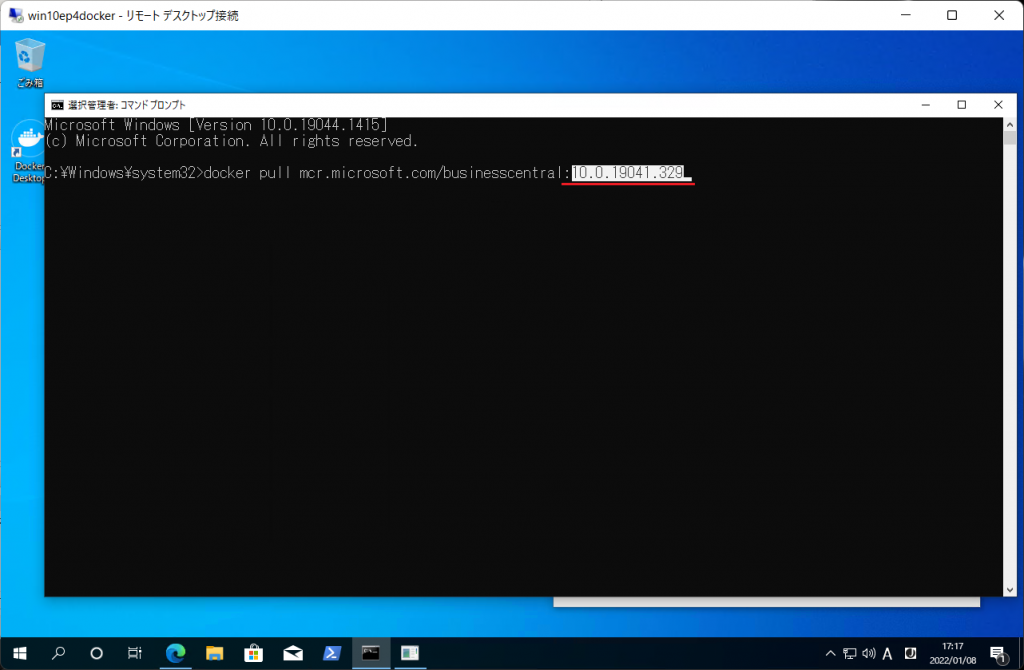
Task: Minimize the Remote Desktop connection window
Action: click(905, 15)
